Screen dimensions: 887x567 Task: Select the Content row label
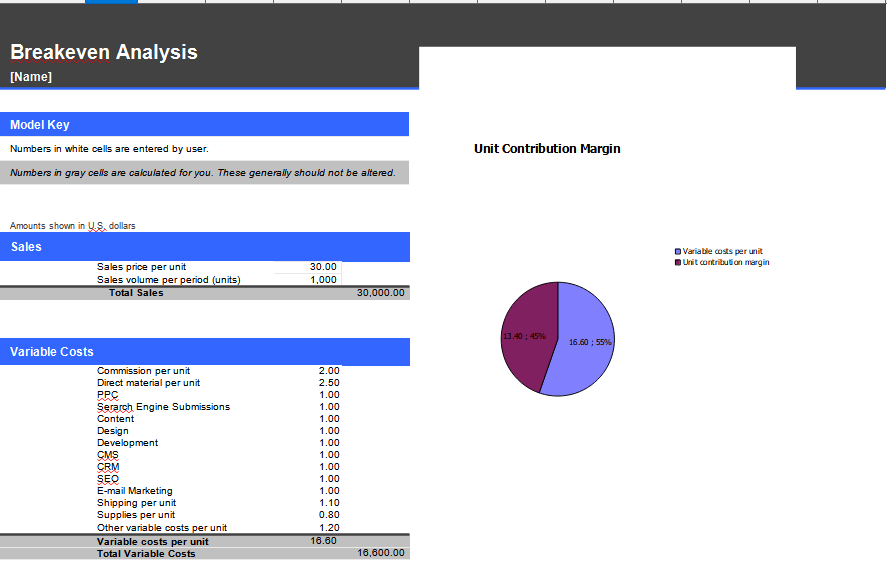115,419
